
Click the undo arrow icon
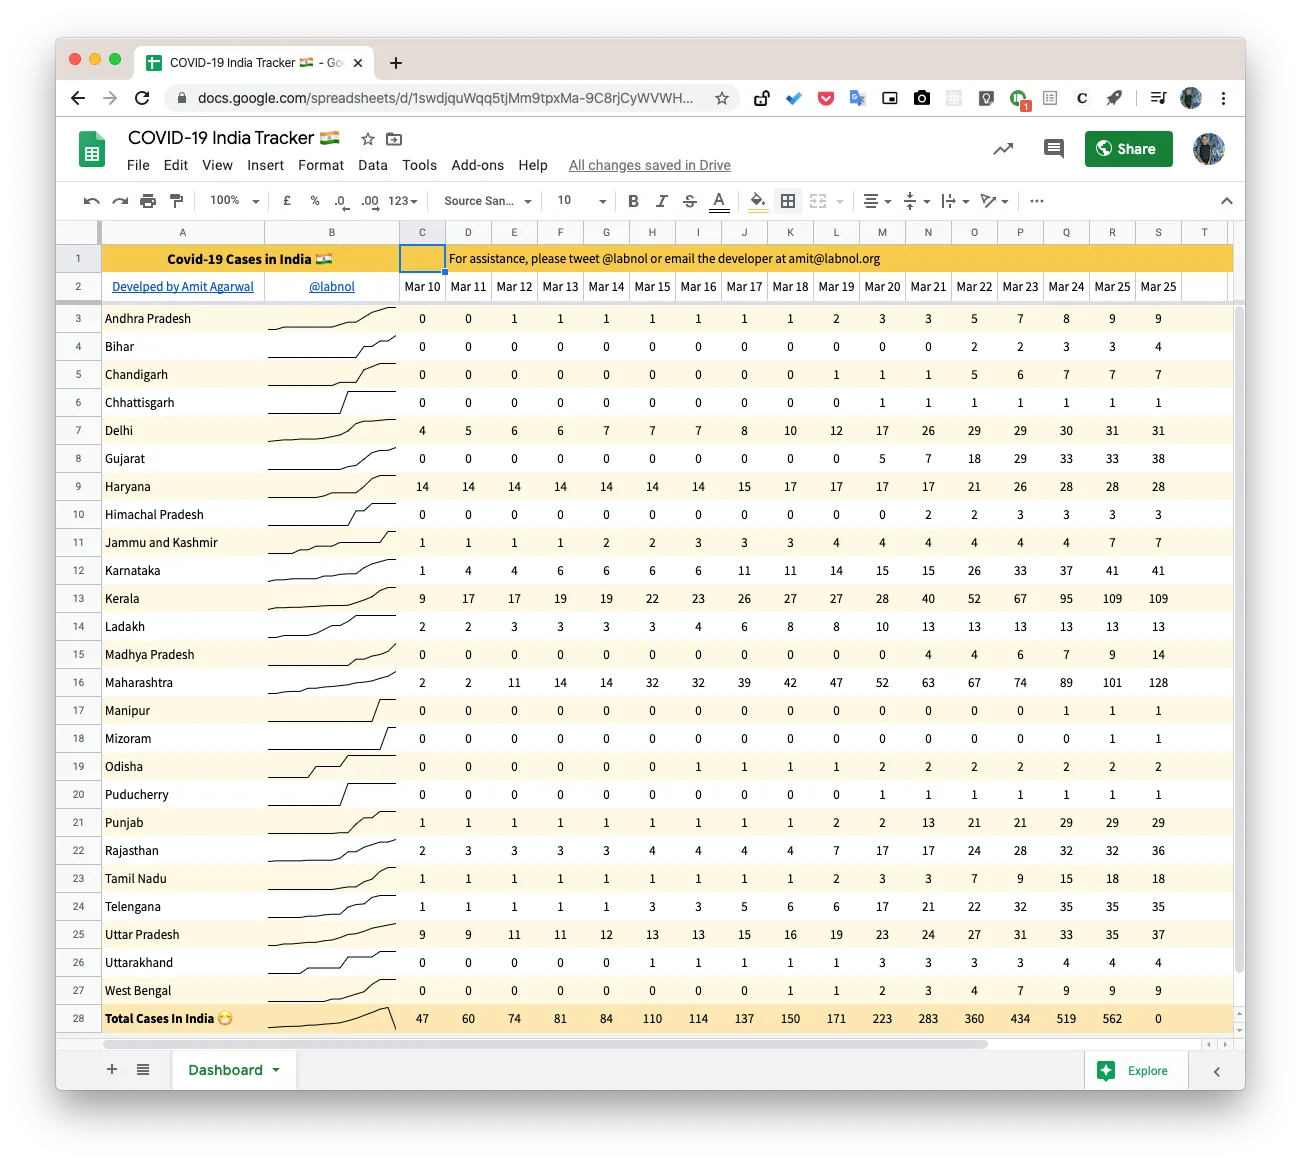point(92,201)
